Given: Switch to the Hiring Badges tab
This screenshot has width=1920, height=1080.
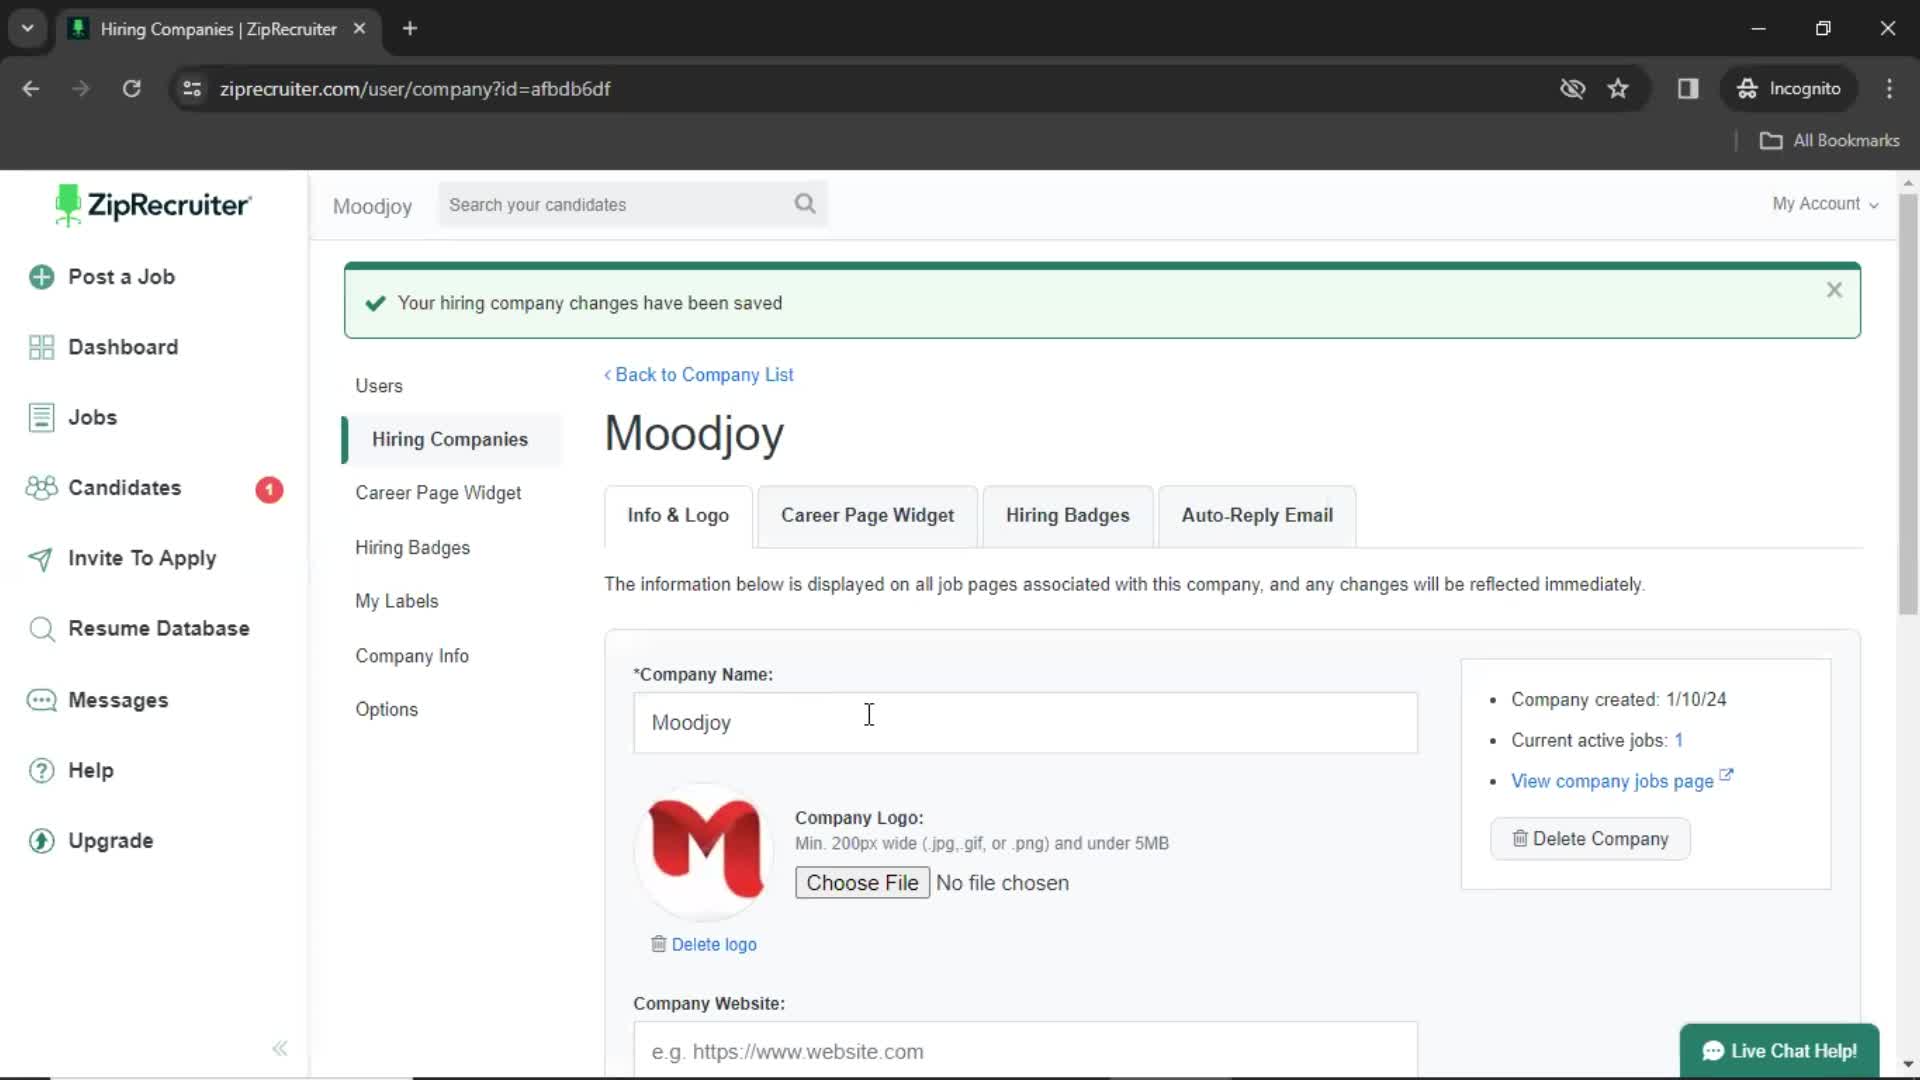Looking at the screenshot, I should click(1067, 516).
